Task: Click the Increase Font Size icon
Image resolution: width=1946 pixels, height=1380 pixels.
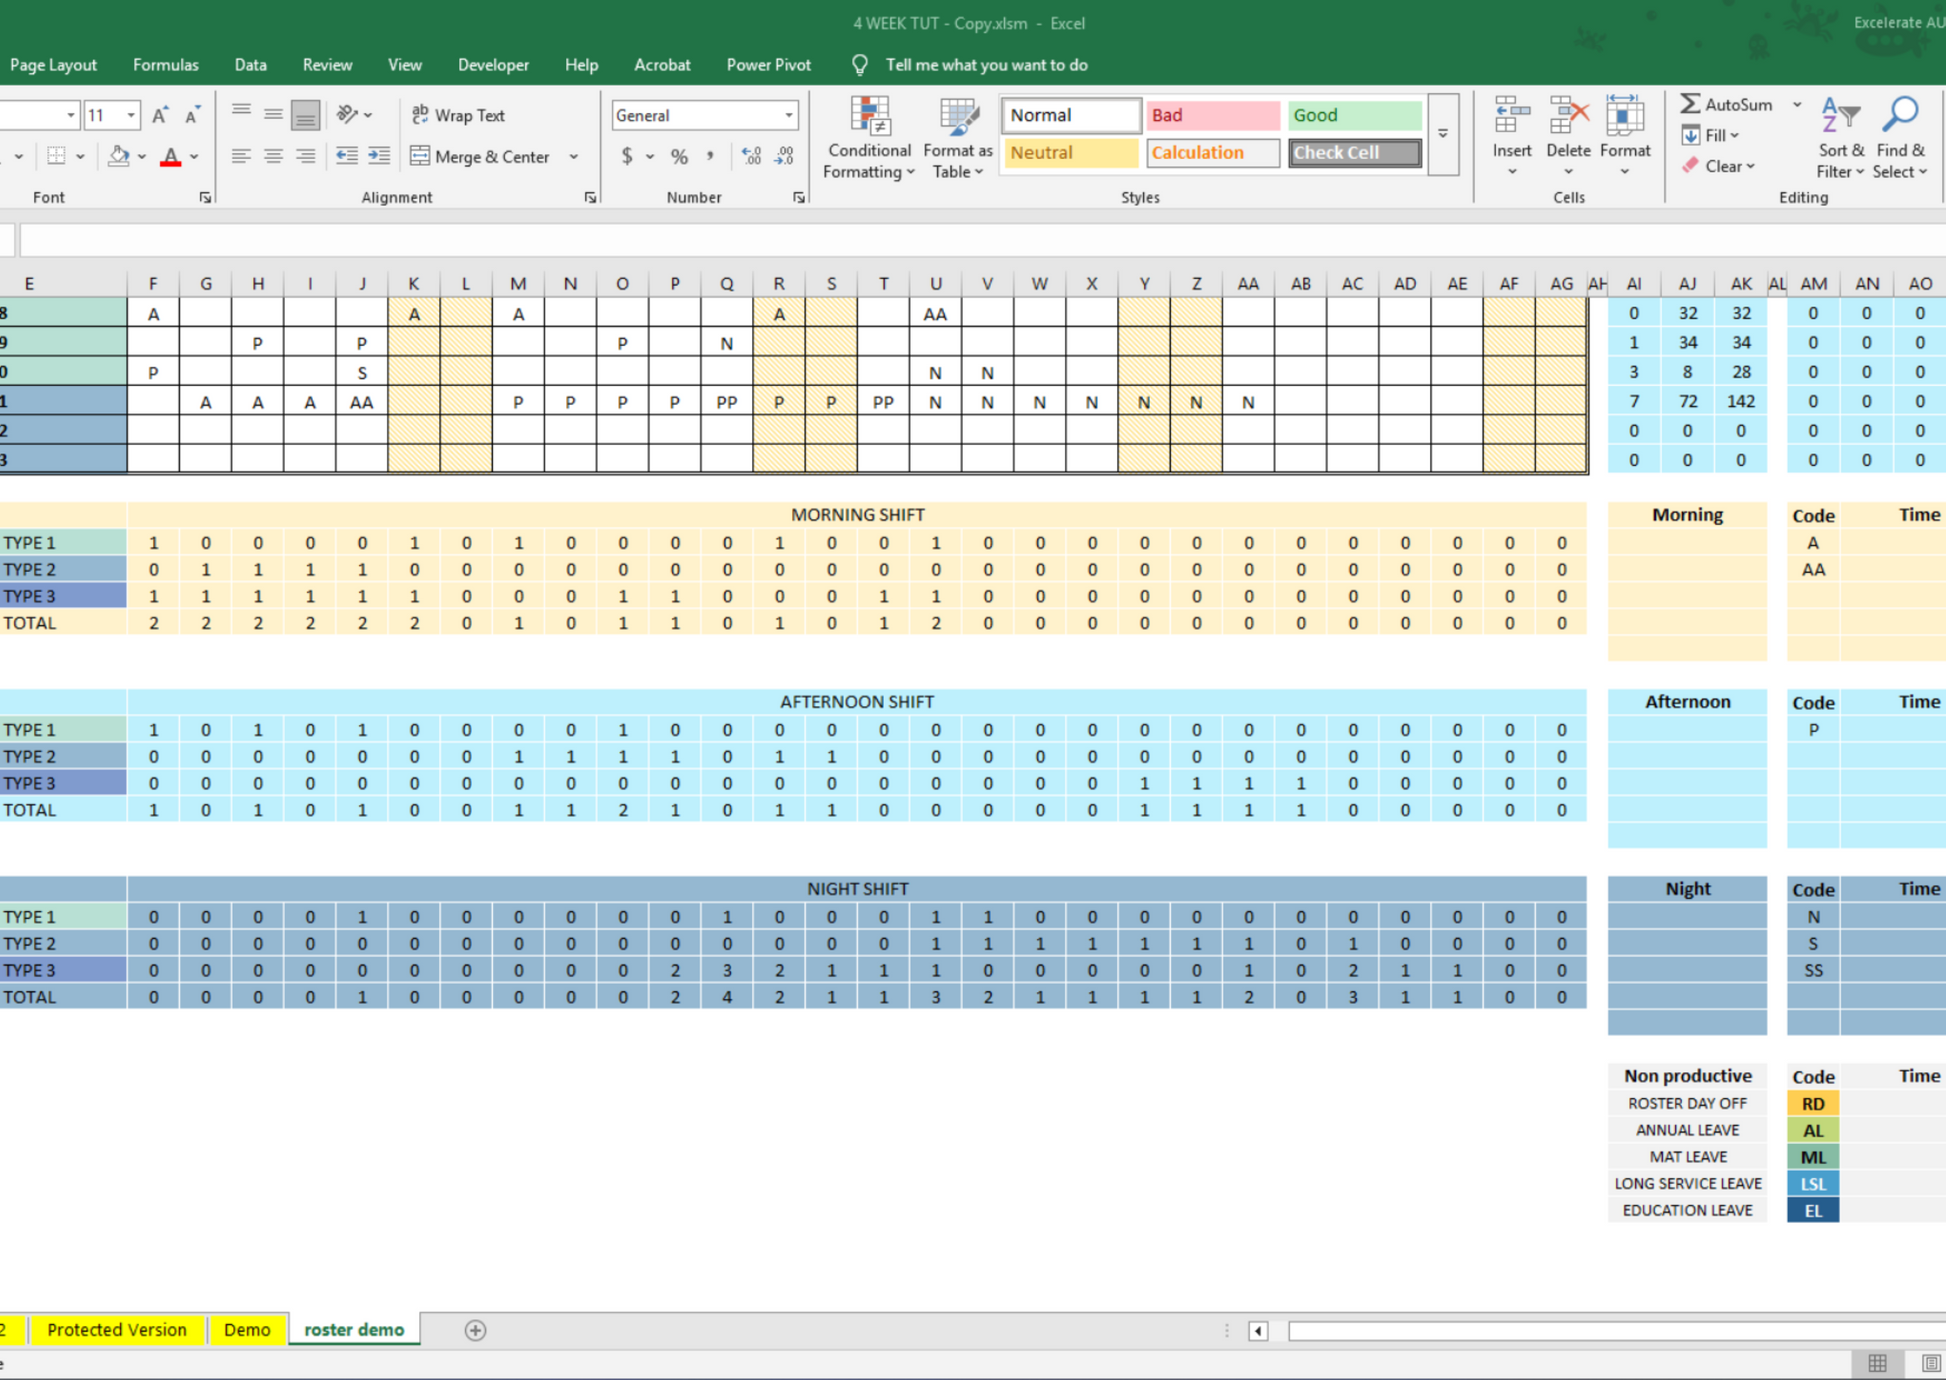Action: point(160,115)
